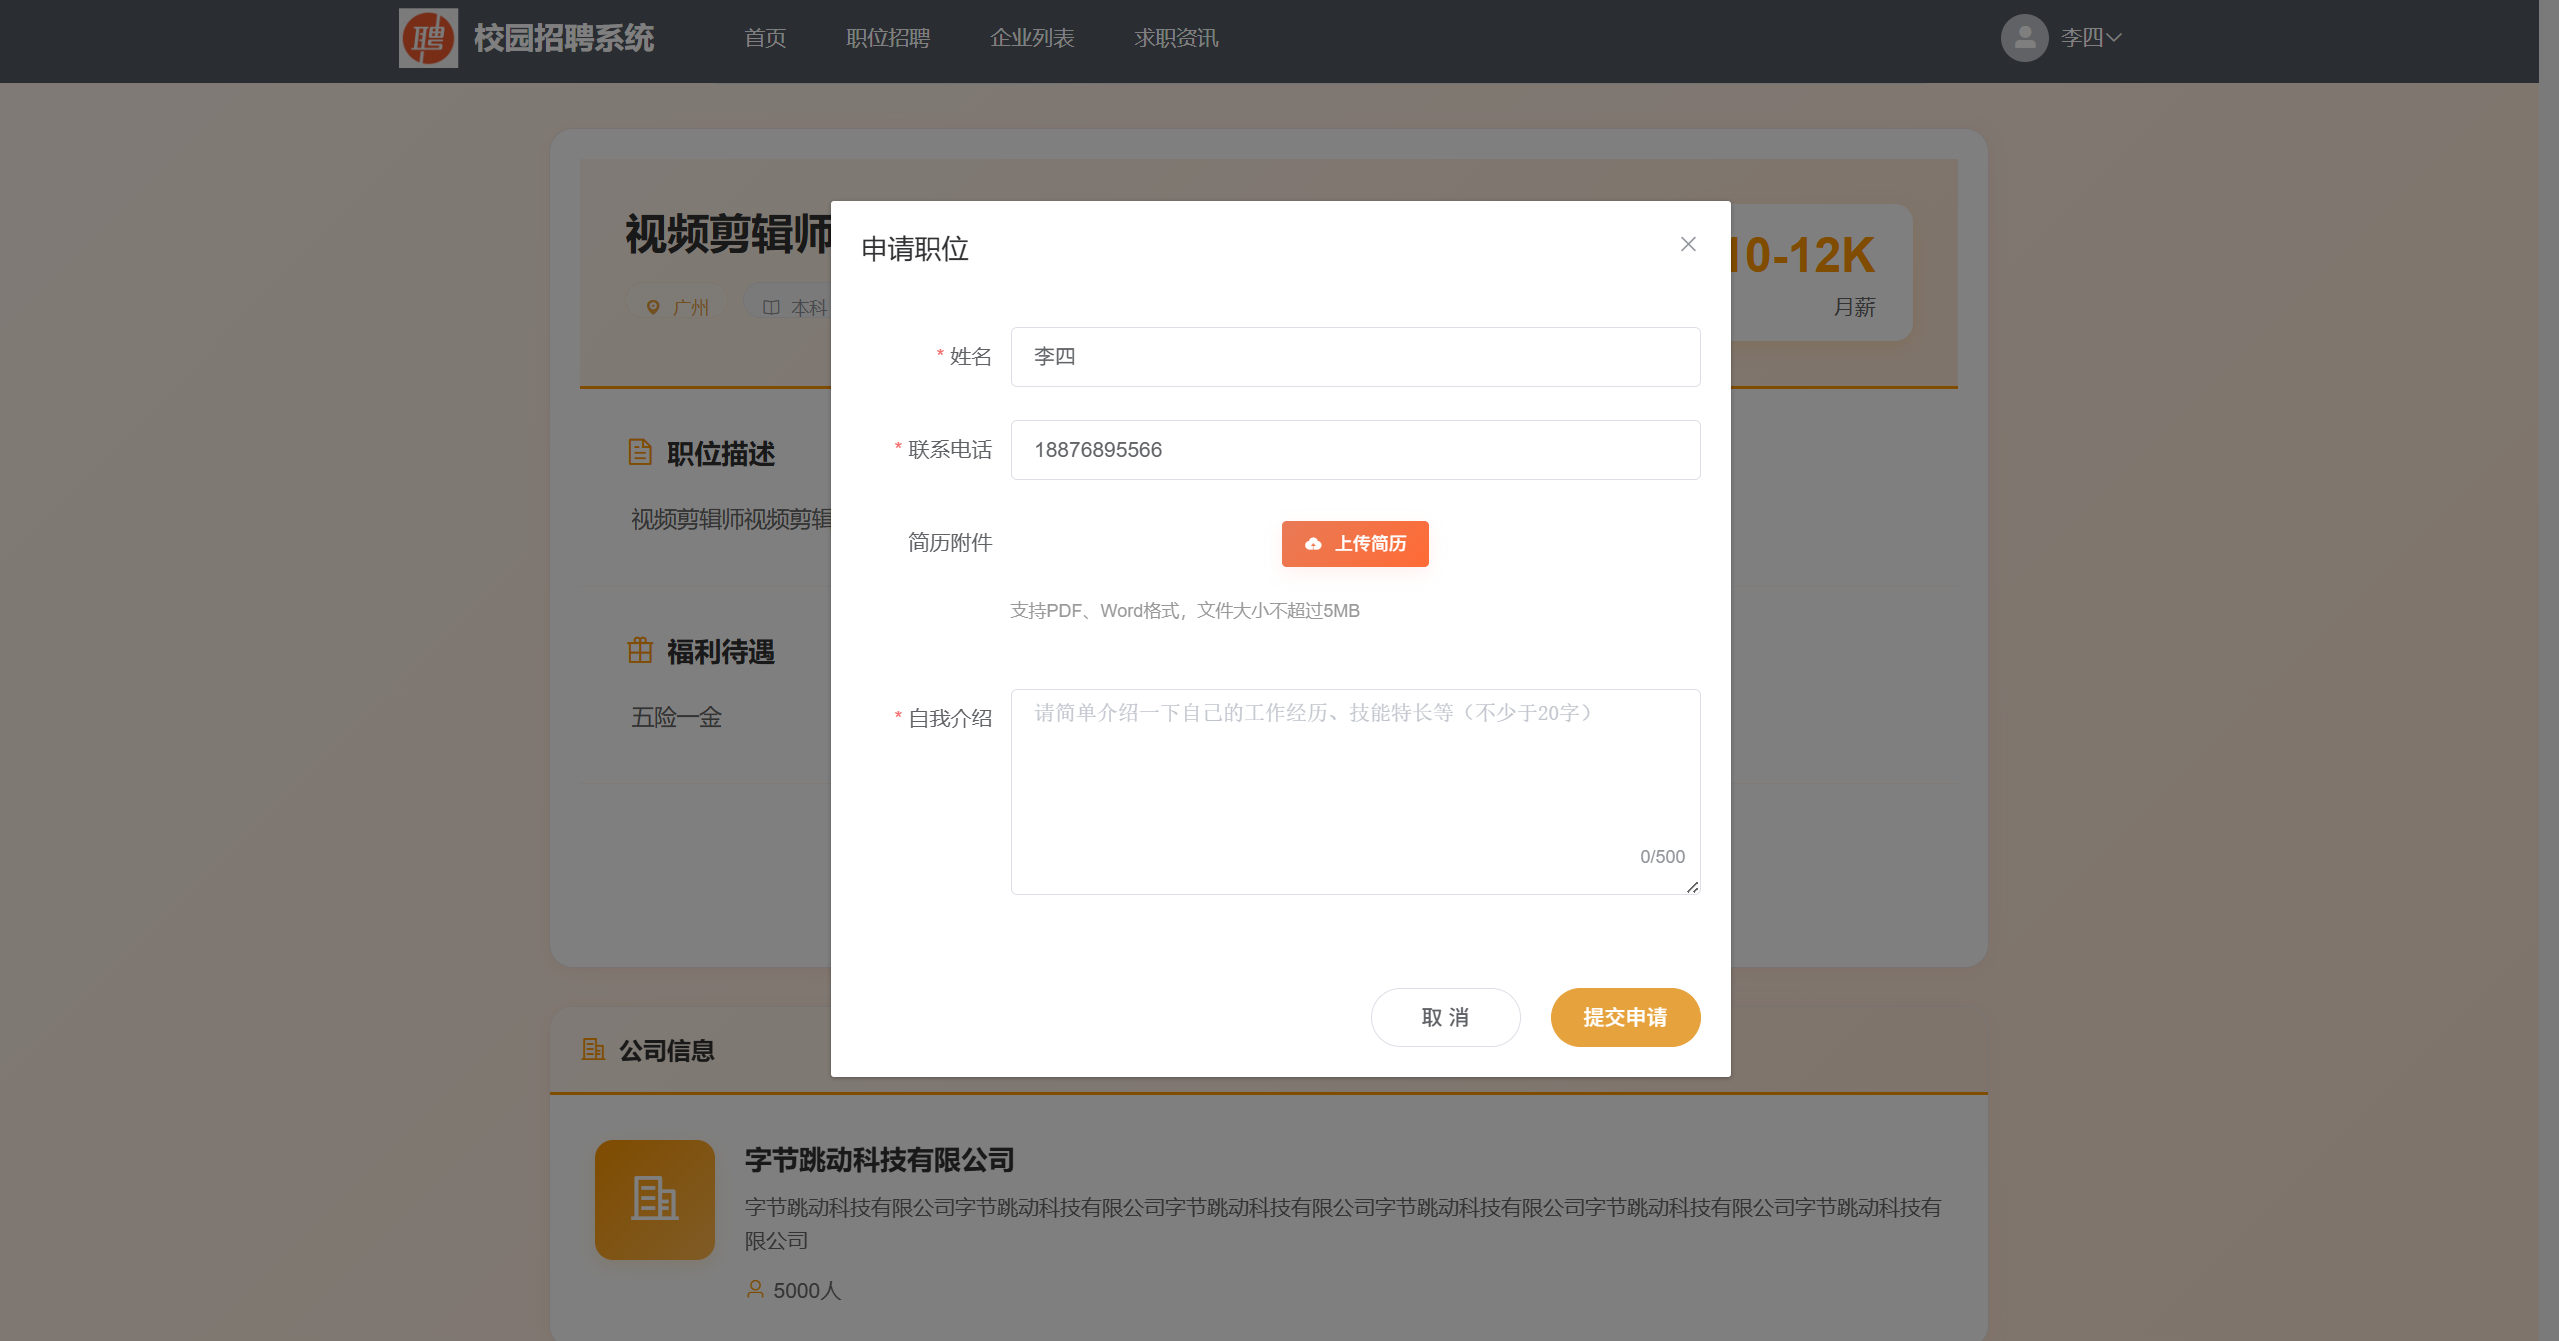The image size is (2559, 1341).
Task: Click the user avatar icon in top right
Action: click(2023, 37)
